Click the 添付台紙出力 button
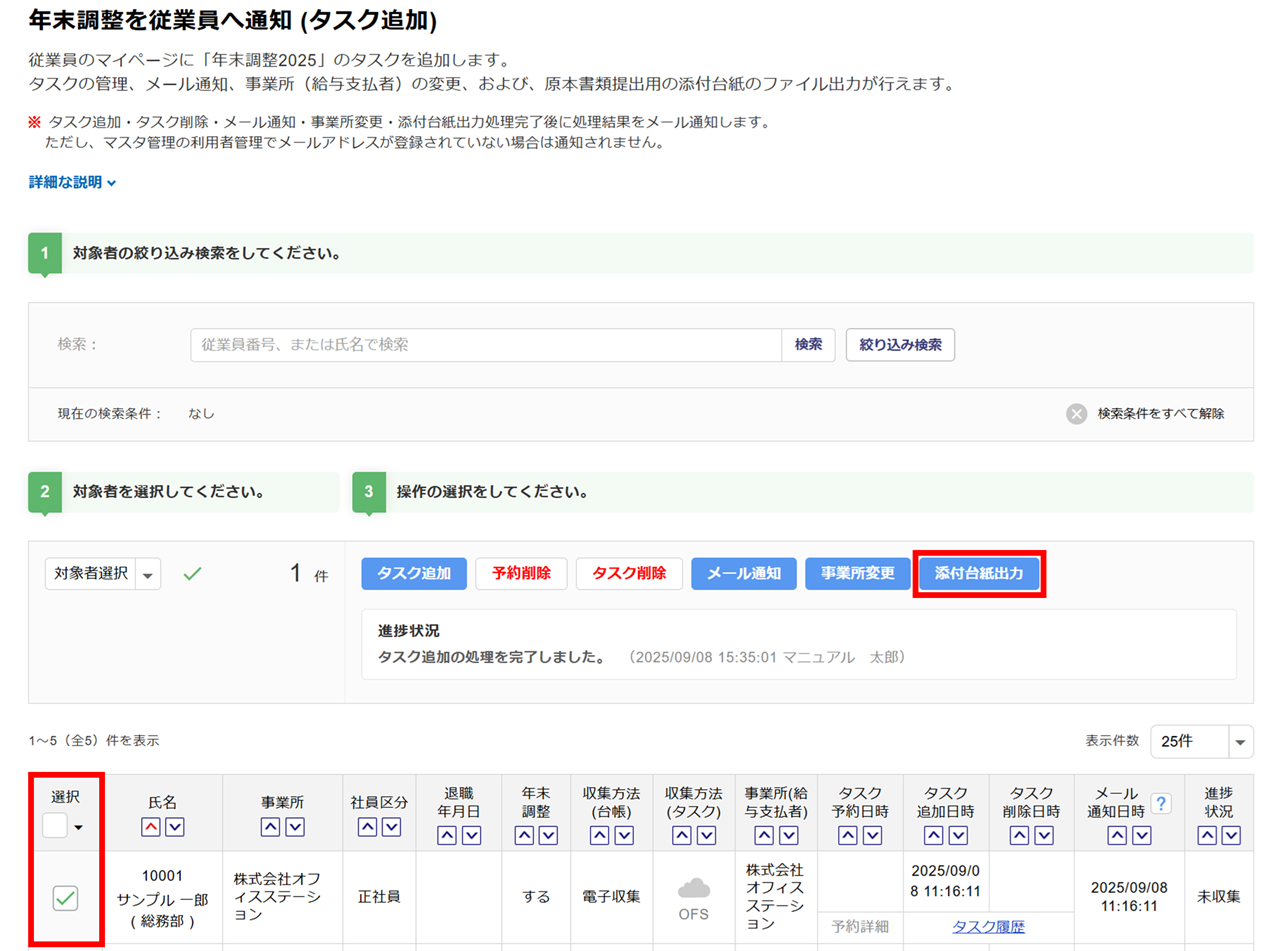The height and width of the screenshot is (951, 1280). pos(979,574)
